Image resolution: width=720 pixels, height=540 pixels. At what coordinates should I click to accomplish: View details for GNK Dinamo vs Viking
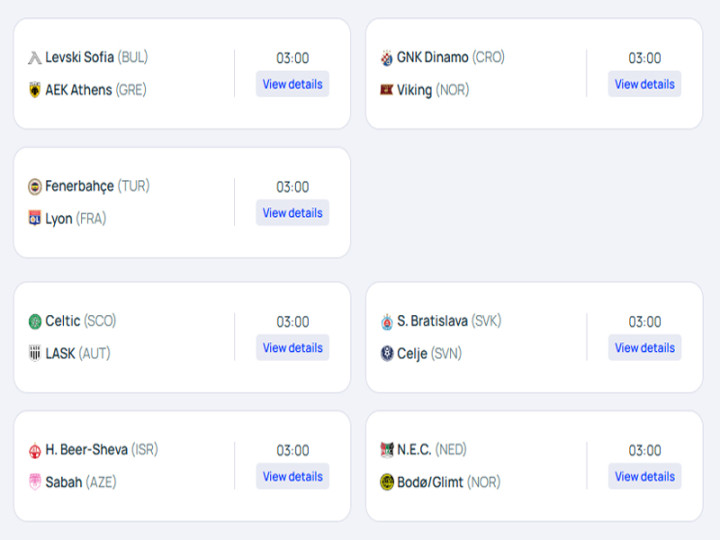[x=645, y=84]
